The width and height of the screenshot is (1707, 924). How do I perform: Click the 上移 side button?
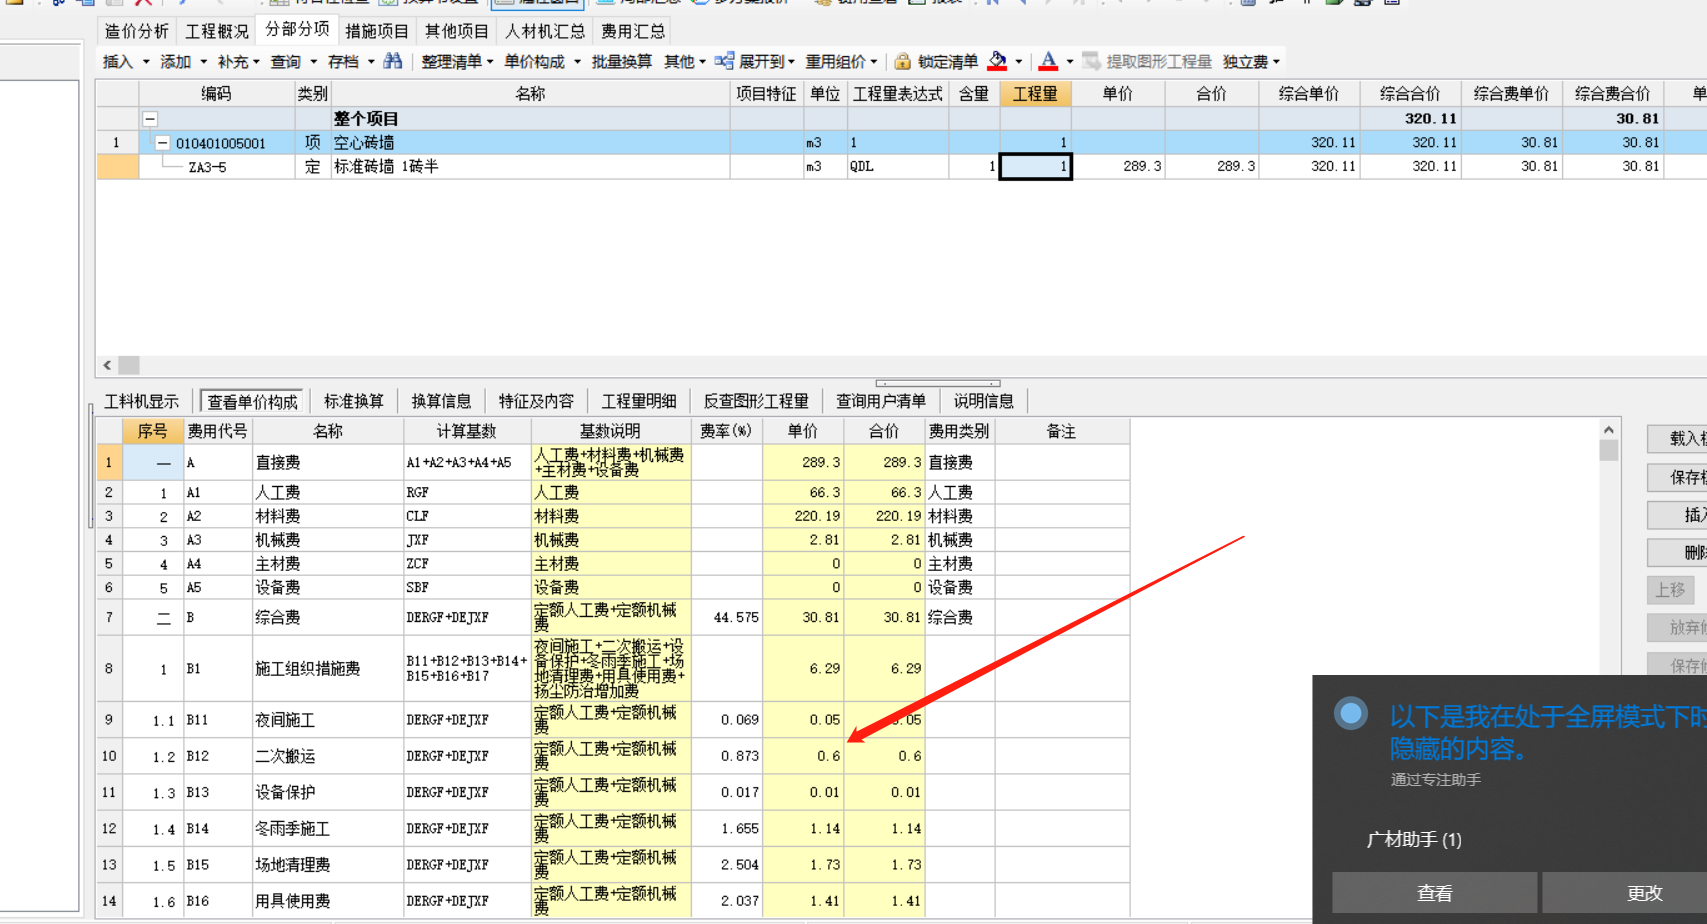[x=1670, y=590]
